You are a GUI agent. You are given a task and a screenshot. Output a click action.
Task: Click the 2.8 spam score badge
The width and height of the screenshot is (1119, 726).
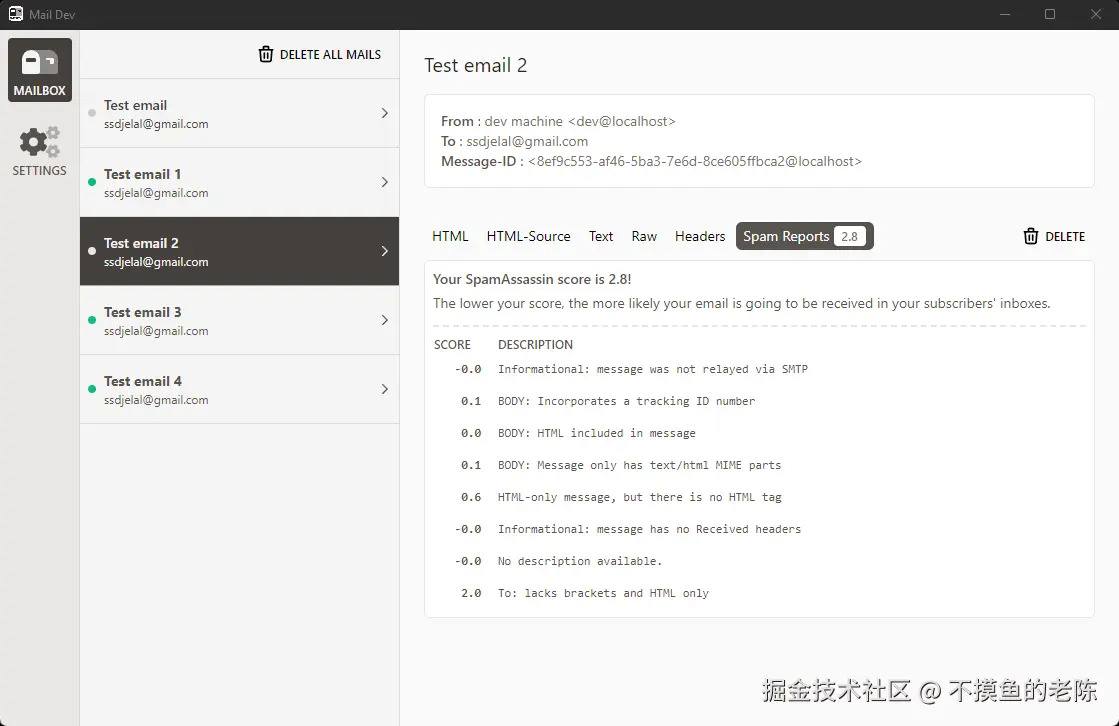click(849, 236)
